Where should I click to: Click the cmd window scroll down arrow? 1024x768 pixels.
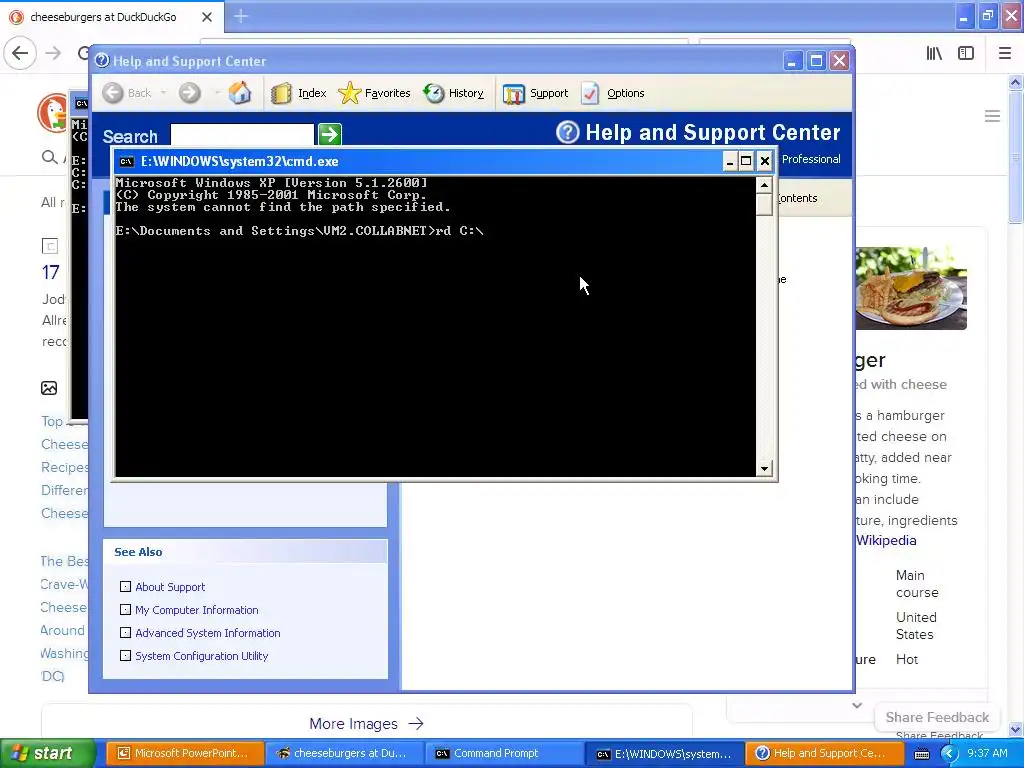tap(764, 468)
